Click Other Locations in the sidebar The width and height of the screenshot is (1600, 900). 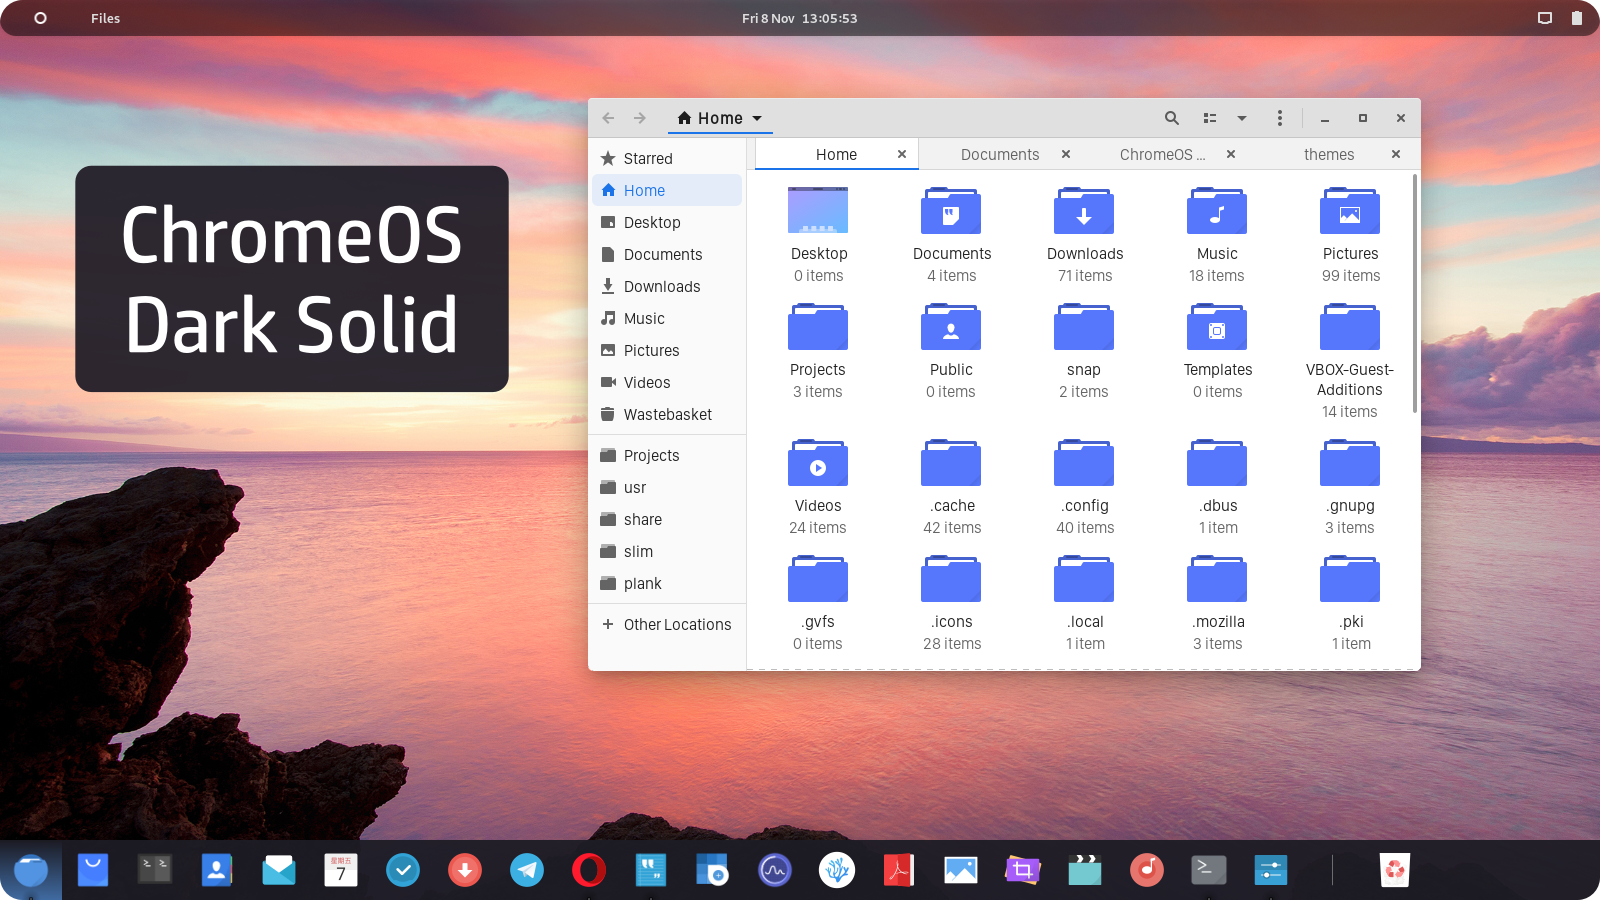point(667,624)
